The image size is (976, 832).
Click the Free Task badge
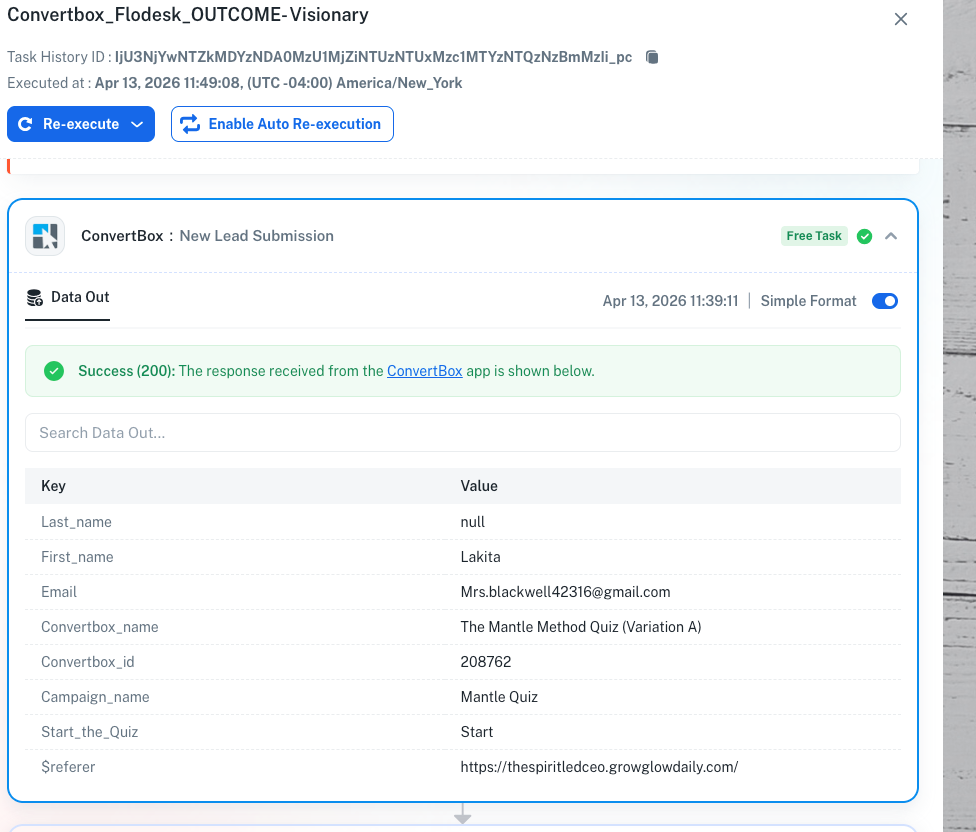coord(814,236)
